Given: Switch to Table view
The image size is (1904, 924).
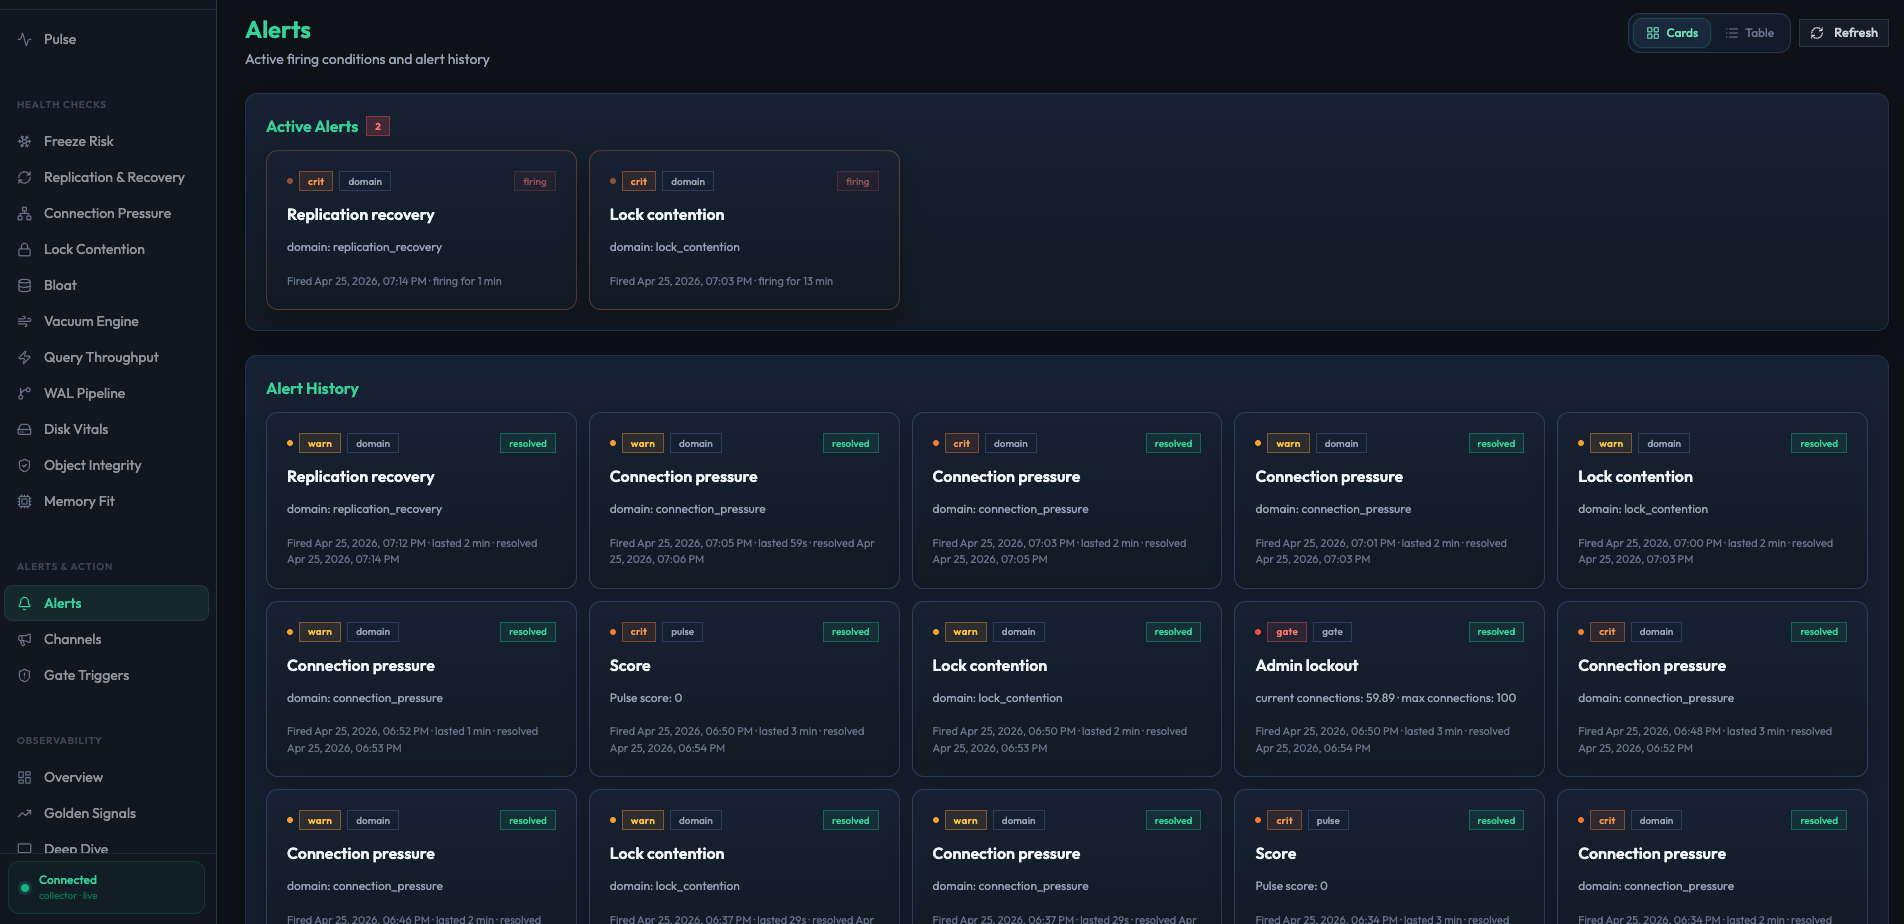Looking at the screenshot, I should point(1750,33).
